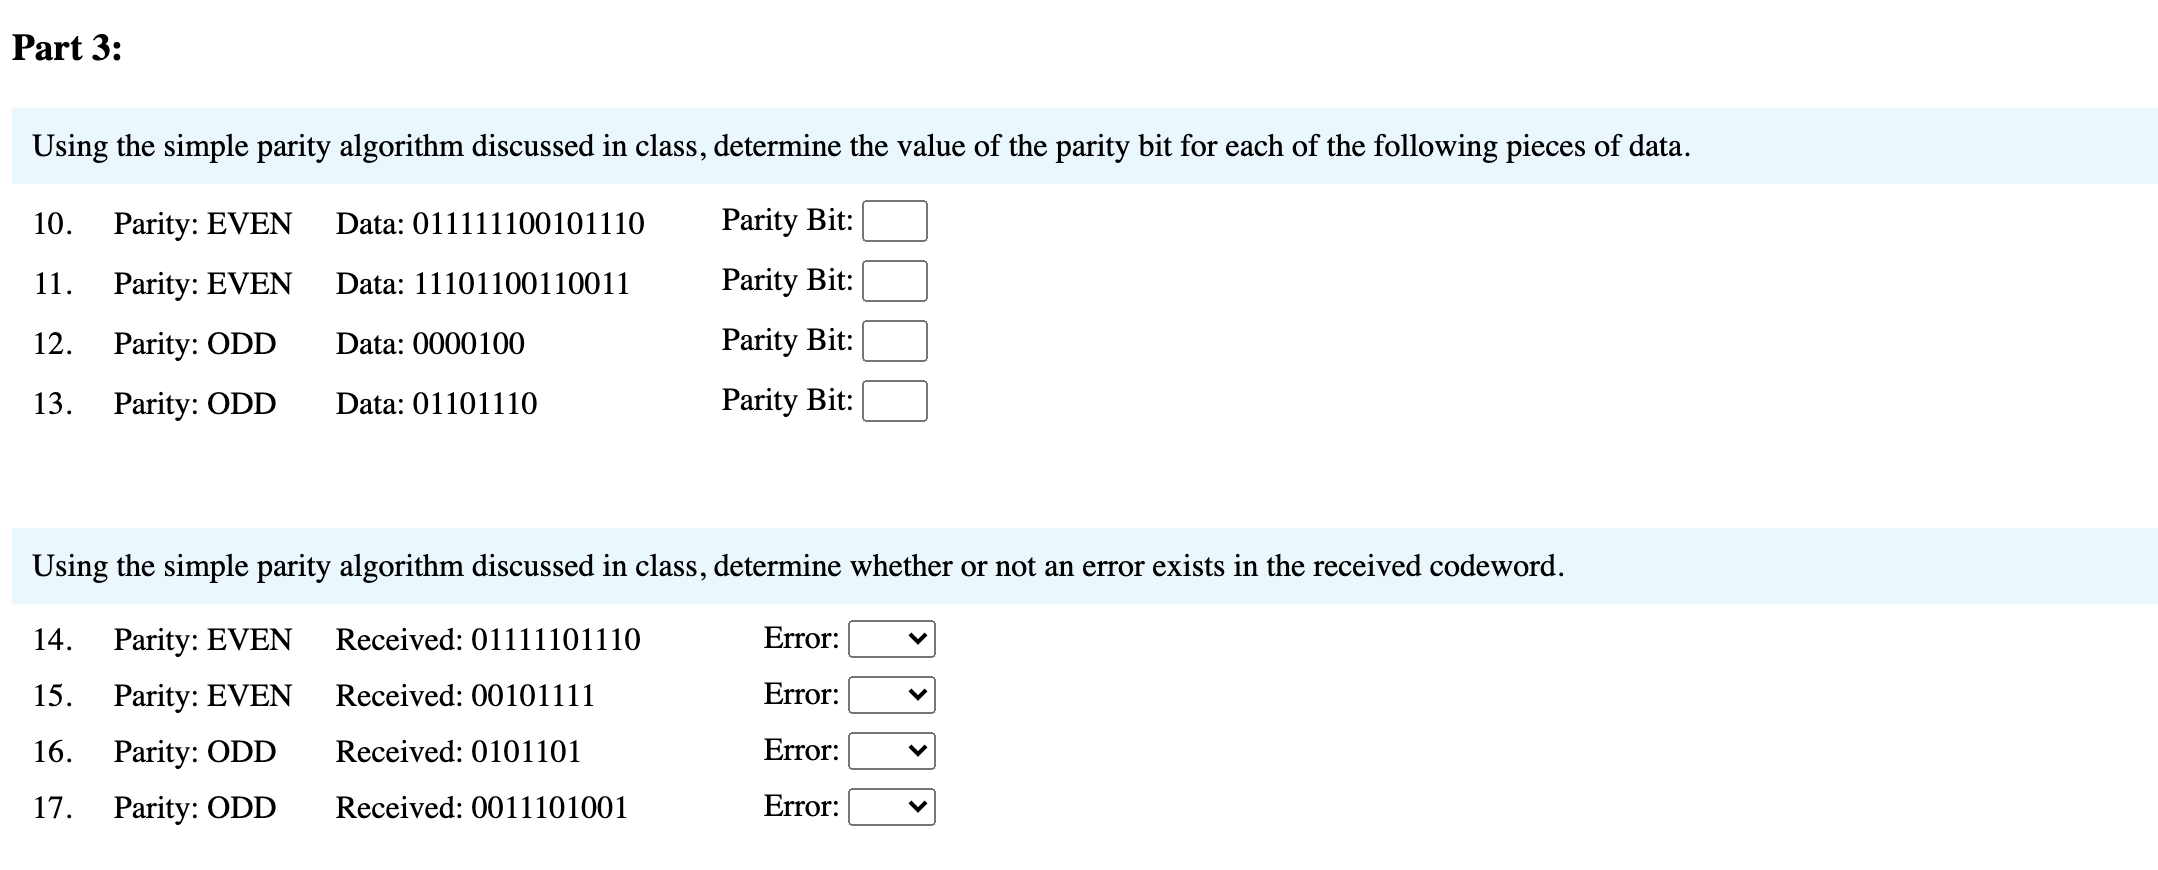Screen dimensions: 2158x870
Task: Click the chevron on question 15's Error menu
Action: (x=917, y=696)
